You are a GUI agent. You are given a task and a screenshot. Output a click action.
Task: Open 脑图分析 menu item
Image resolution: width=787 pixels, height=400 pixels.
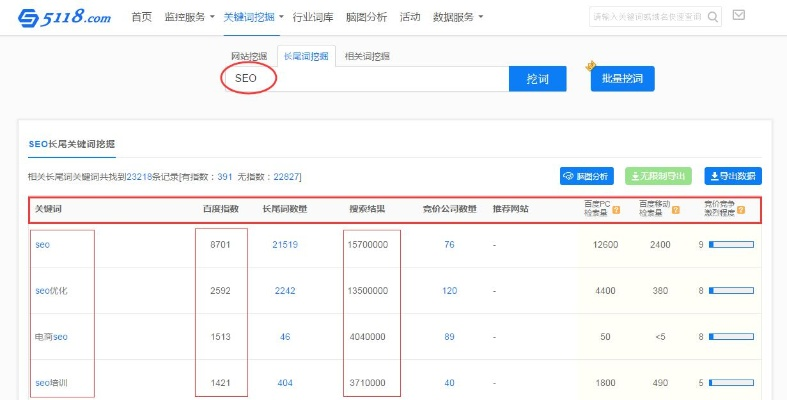click(x=366, y=17)
